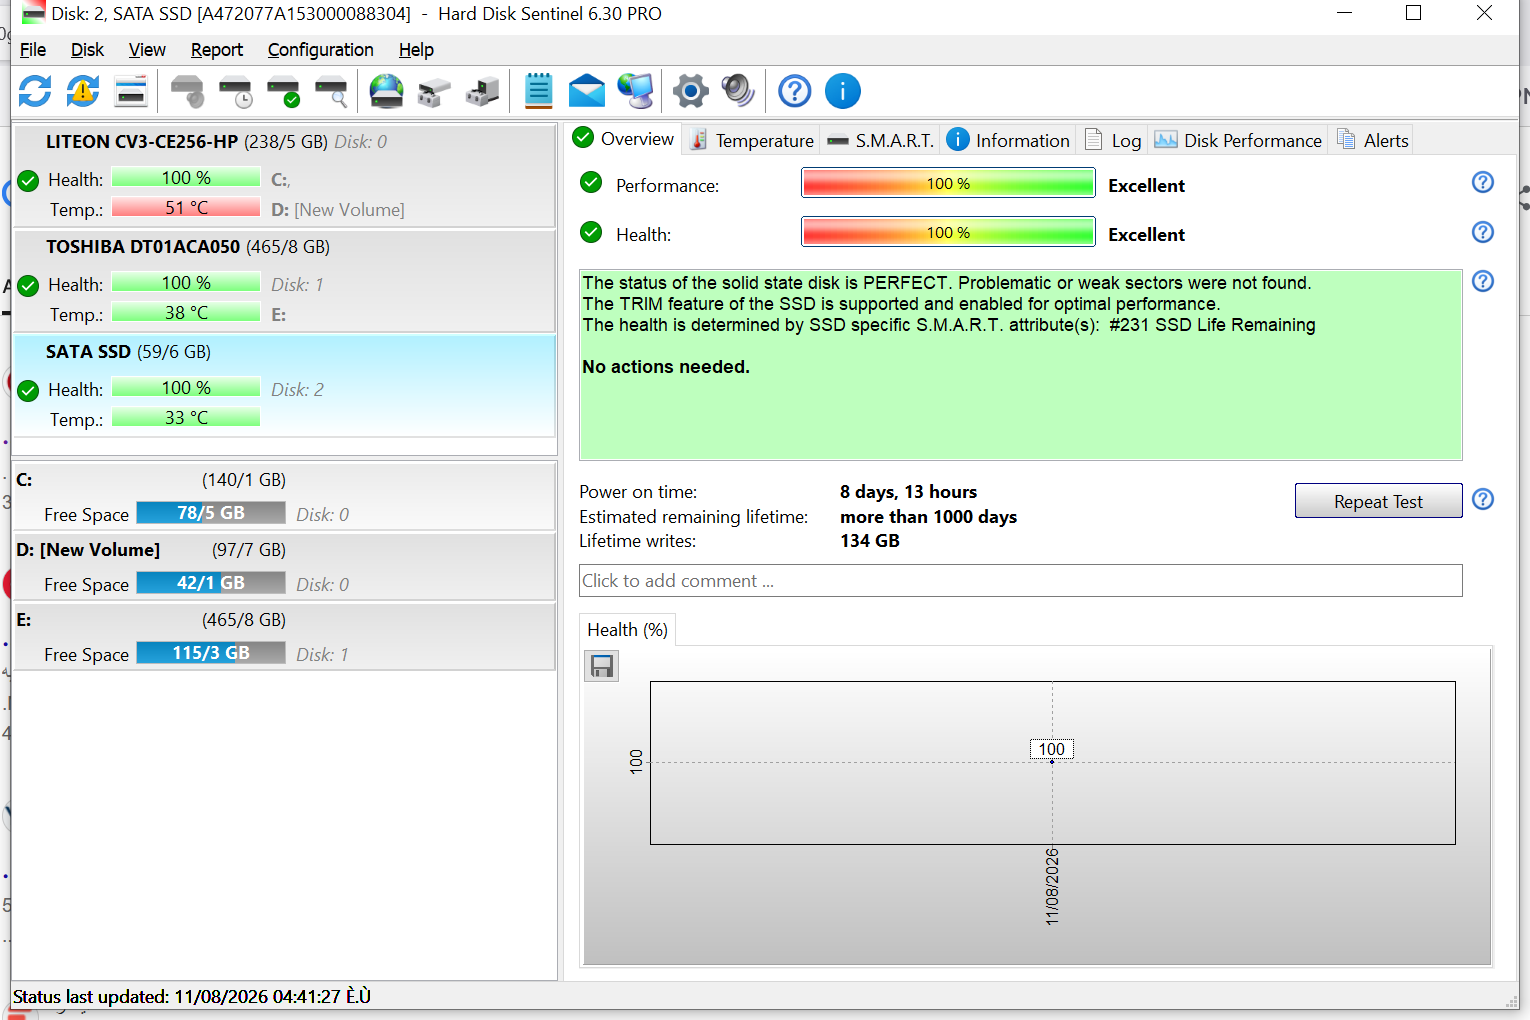This screenshot has height=1020, width=1530.
Task: Click the C: free space 78/5 GB bar
Action: click(211, 513)
